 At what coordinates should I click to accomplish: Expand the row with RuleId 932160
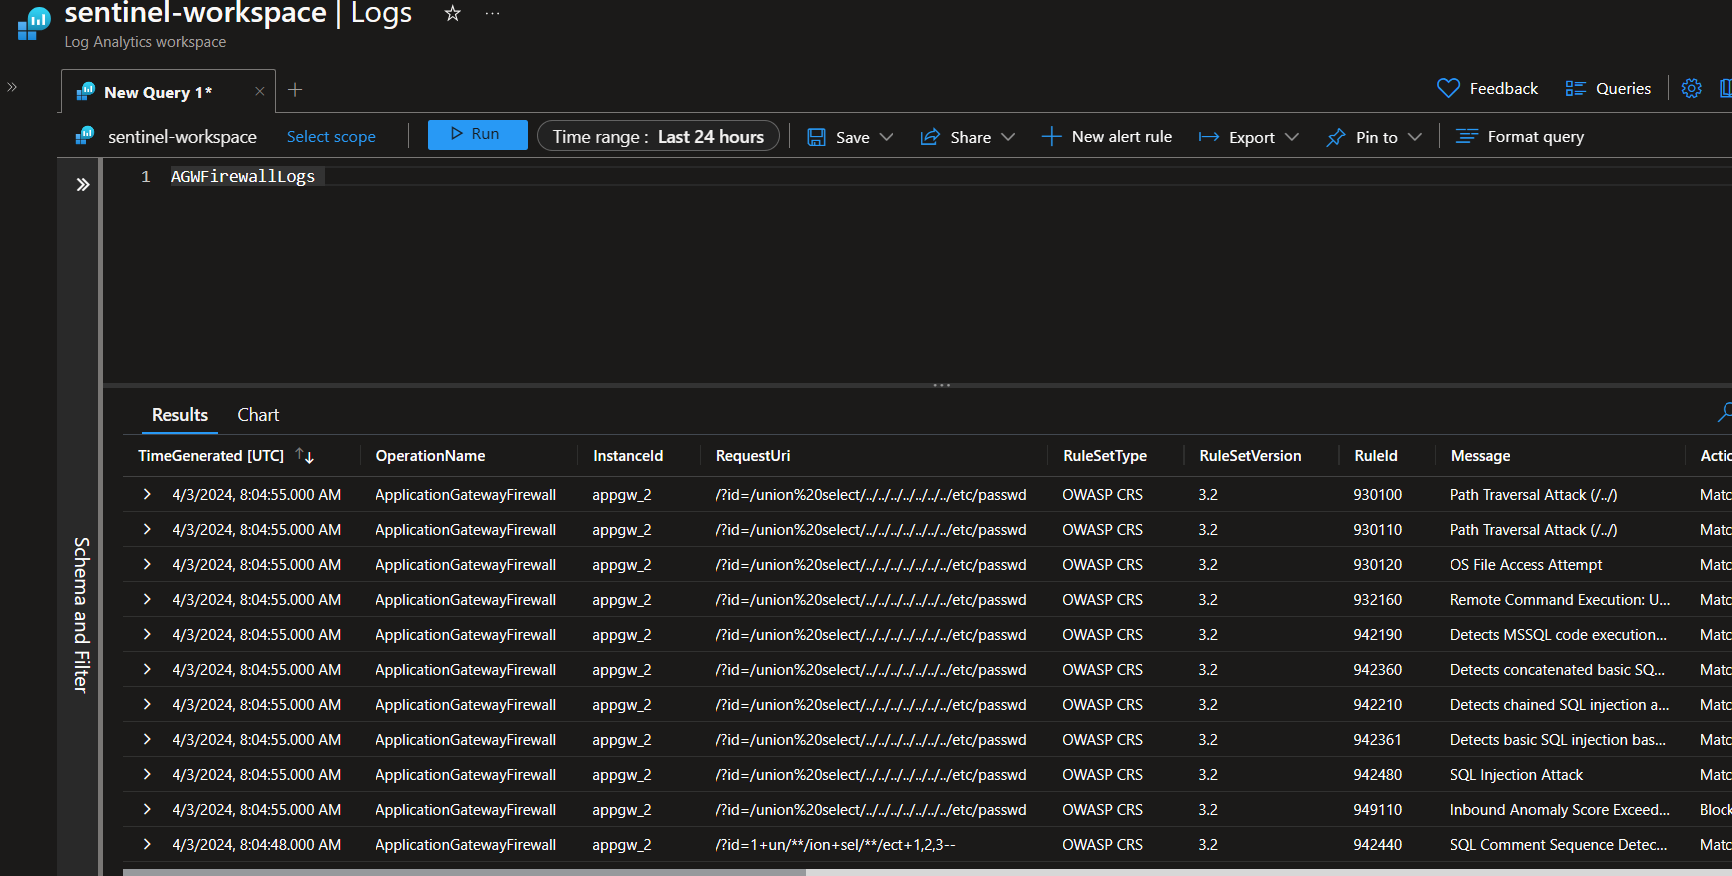(x=147, y=599)
